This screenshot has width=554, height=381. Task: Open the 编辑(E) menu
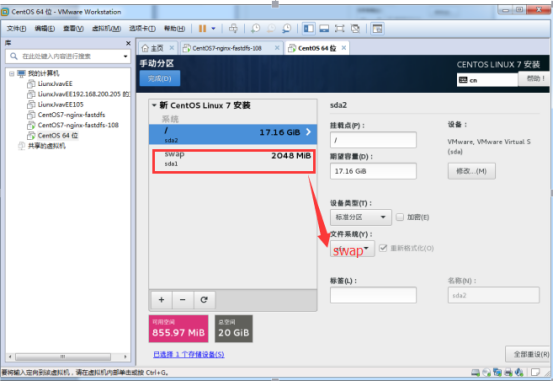point(45,29)
